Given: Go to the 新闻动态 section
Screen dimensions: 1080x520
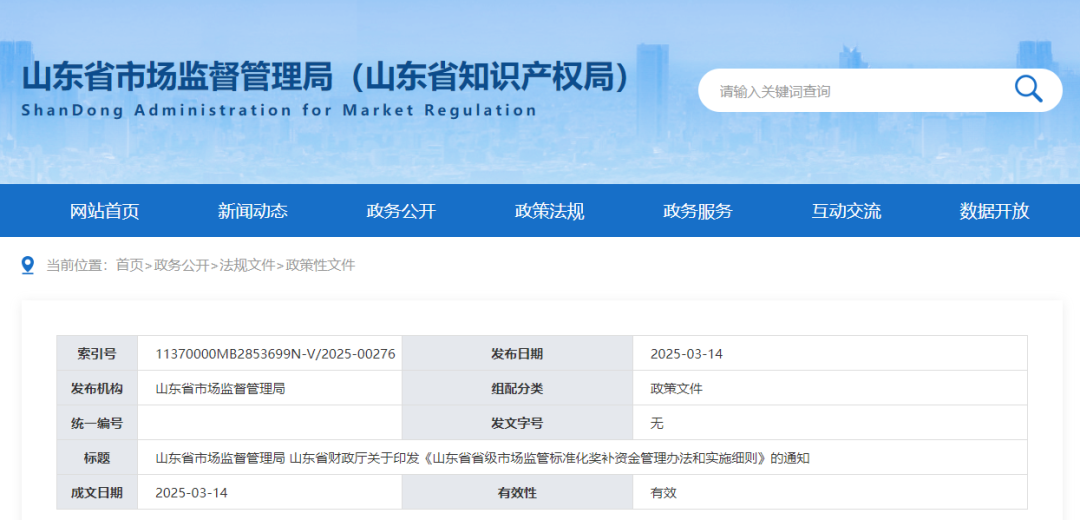Looking at the screenshot, I should (x=252, y=211).
